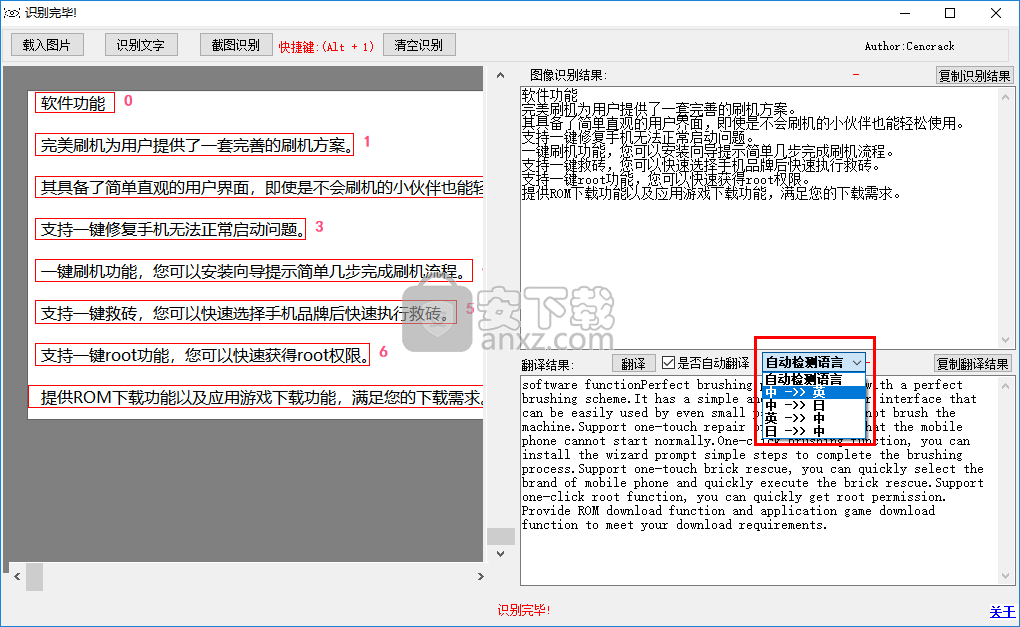Image resolution: width=1020 pixels, height=627 pixels.
Task: Open the 关于 about link
Action: tap(1002, 611)
